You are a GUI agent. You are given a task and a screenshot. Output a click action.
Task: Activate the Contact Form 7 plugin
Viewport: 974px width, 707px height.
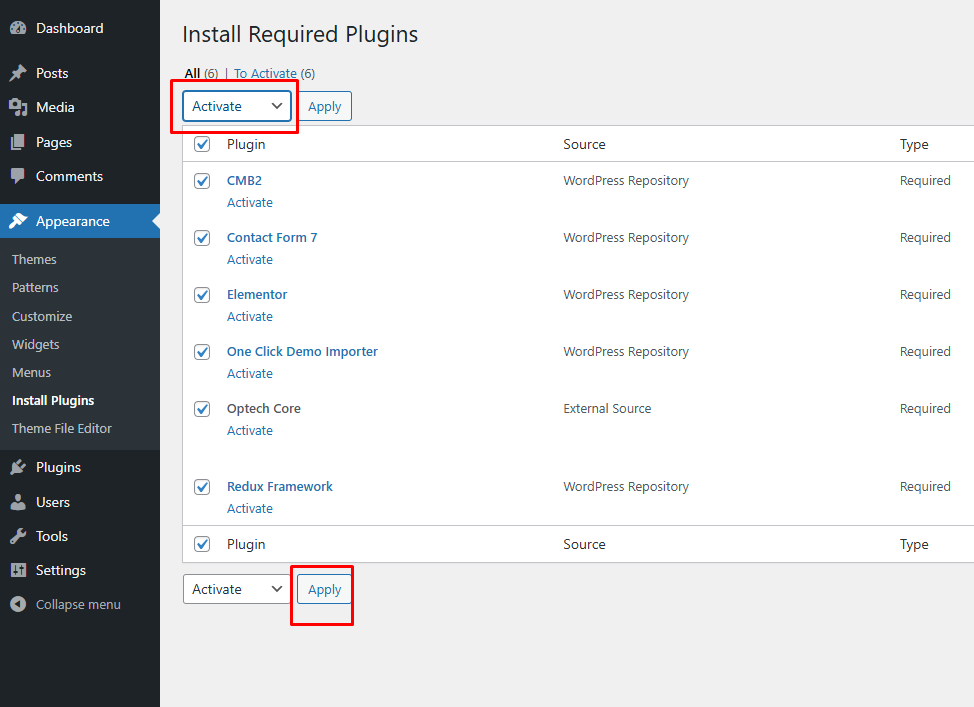250,259
